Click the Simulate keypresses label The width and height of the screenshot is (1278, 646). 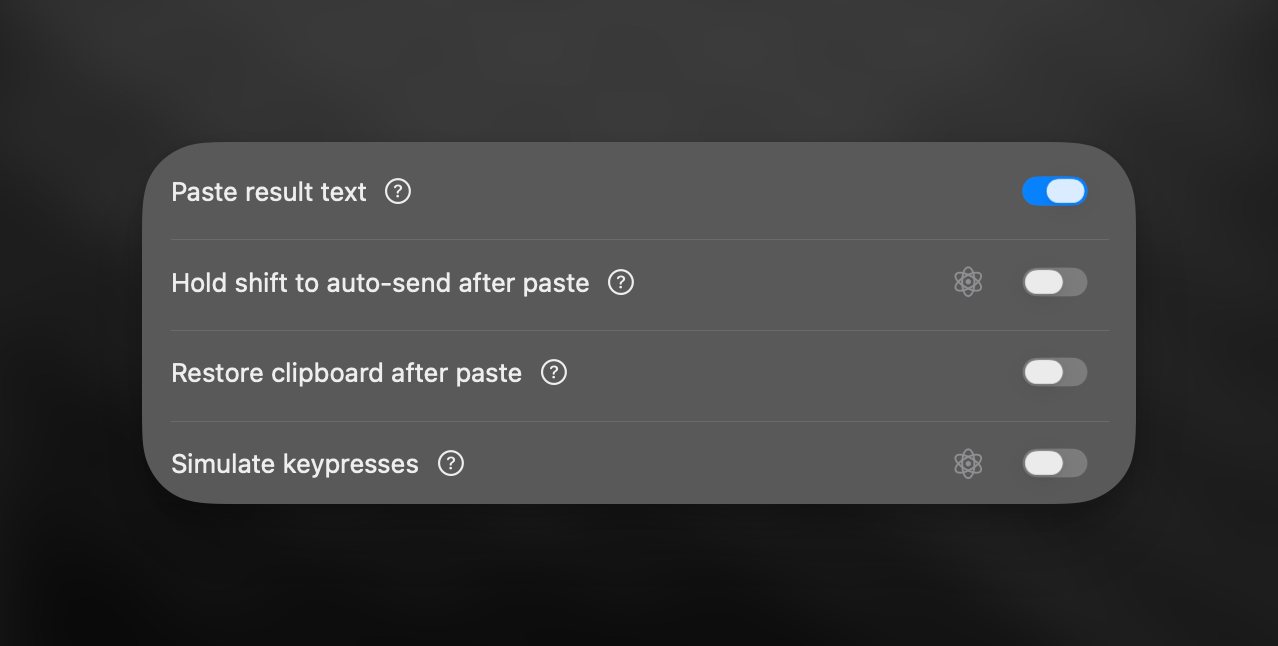pos(295,463)
